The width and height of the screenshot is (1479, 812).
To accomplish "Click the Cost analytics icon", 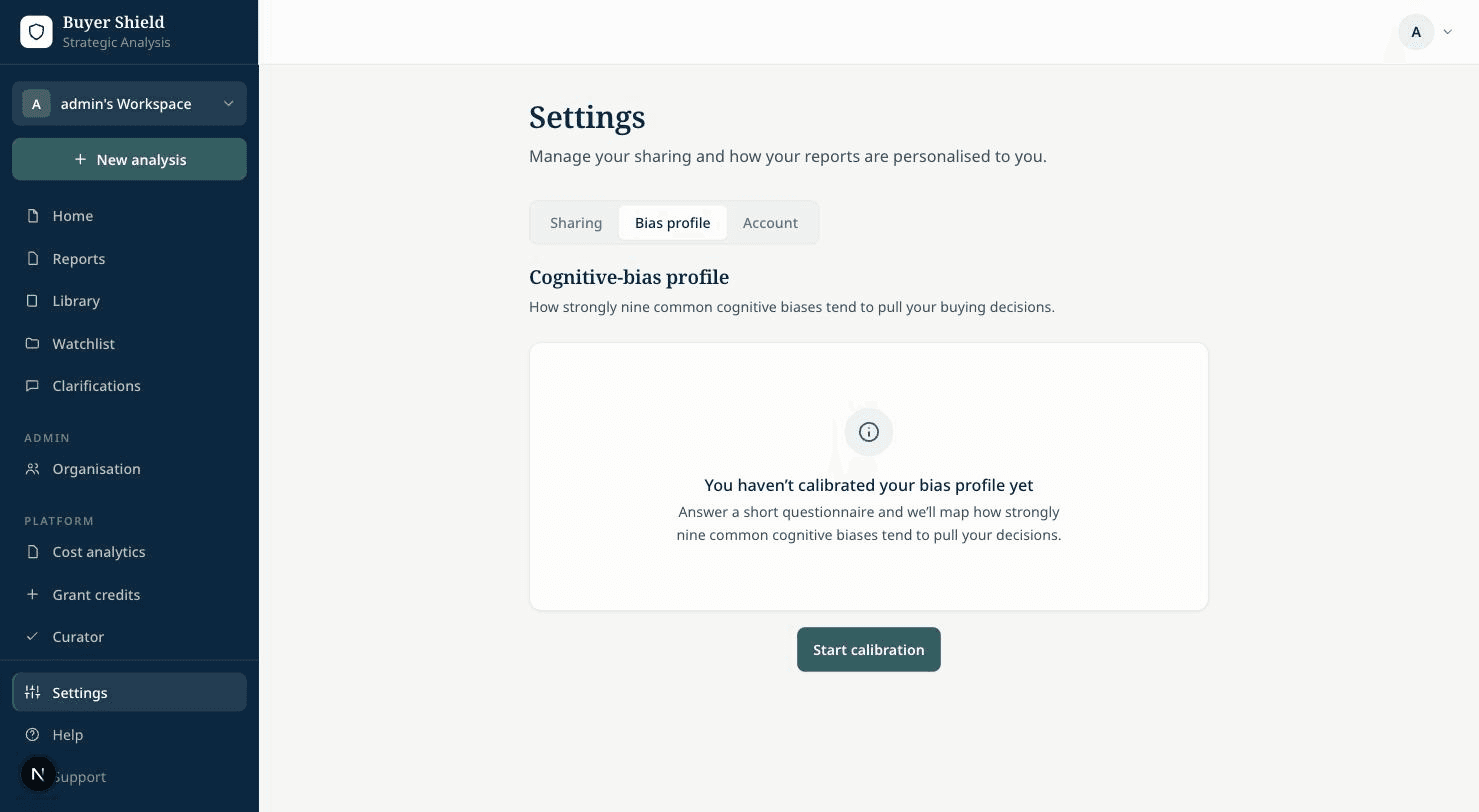I will pos(33,552).
